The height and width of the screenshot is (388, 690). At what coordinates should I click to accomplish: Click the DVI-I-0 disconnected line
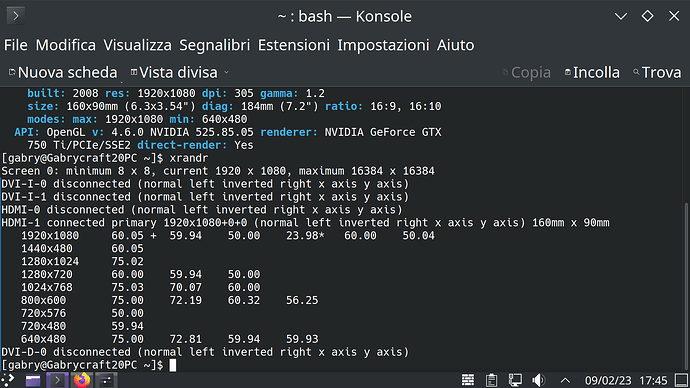tap(205, 184)
